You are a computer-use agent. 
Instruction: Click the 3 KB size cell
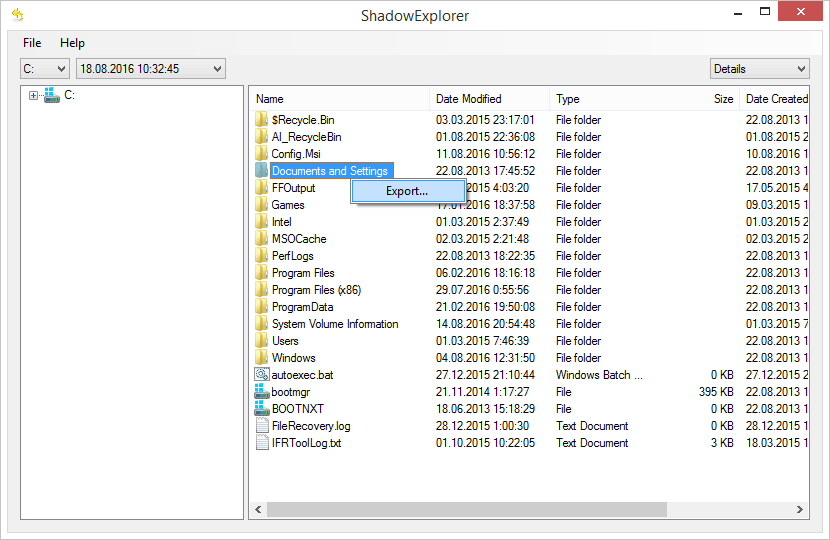click(722, 443)
